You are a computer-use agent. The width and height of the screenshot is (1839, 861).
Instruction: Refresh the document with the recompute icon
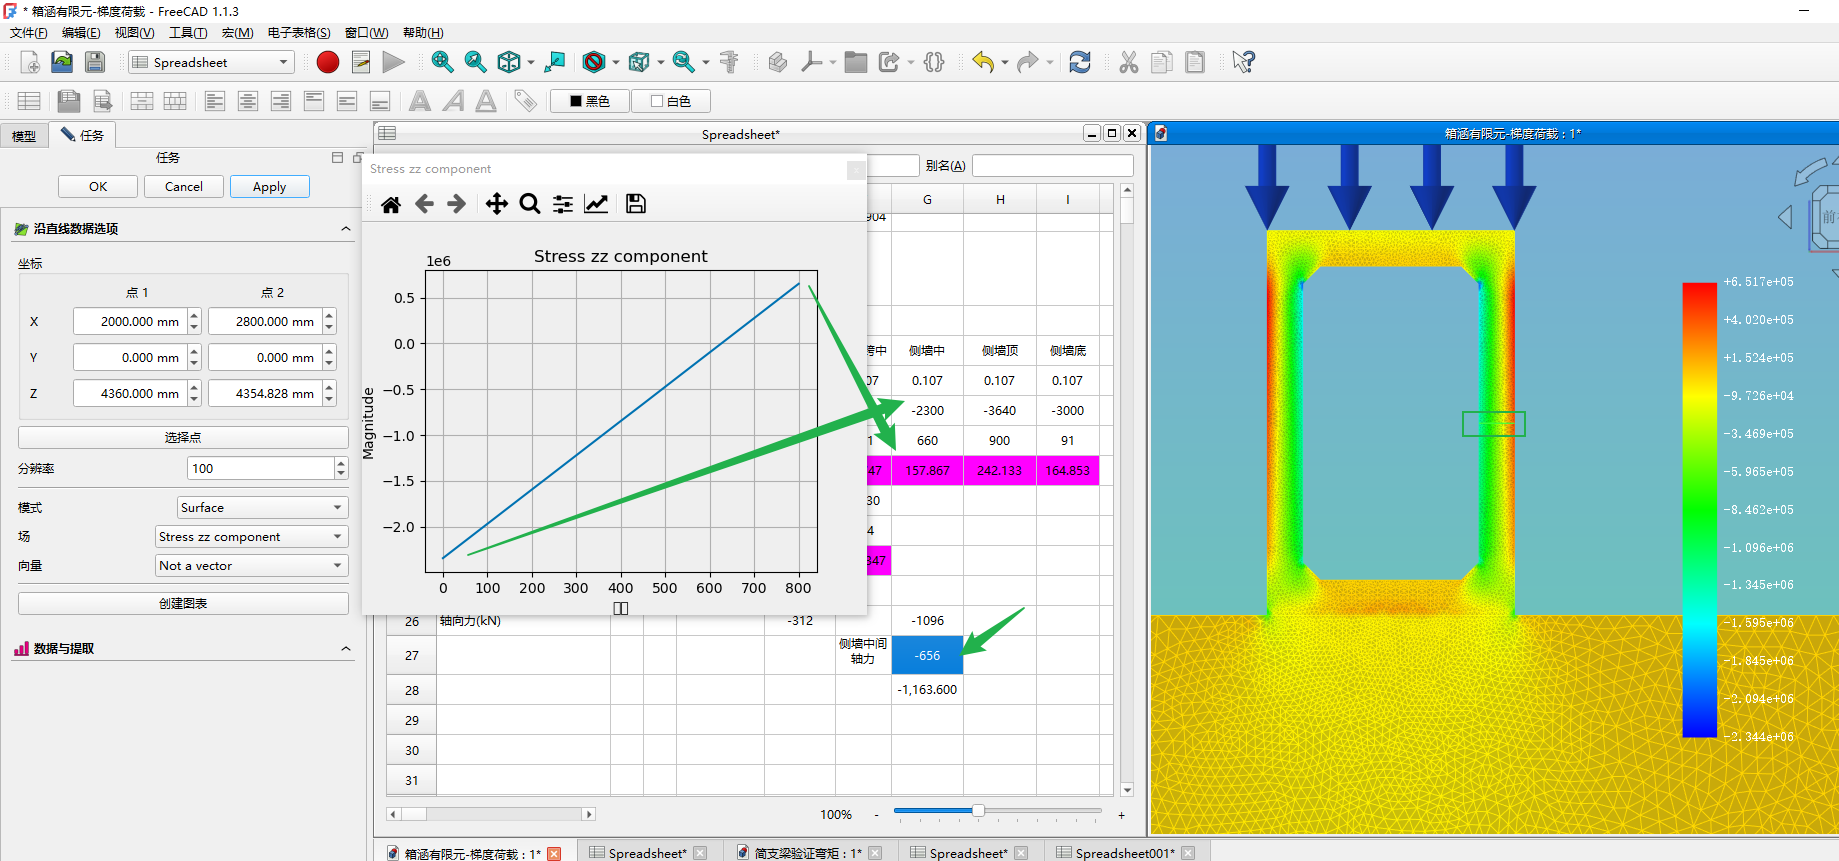[1080, 62]
